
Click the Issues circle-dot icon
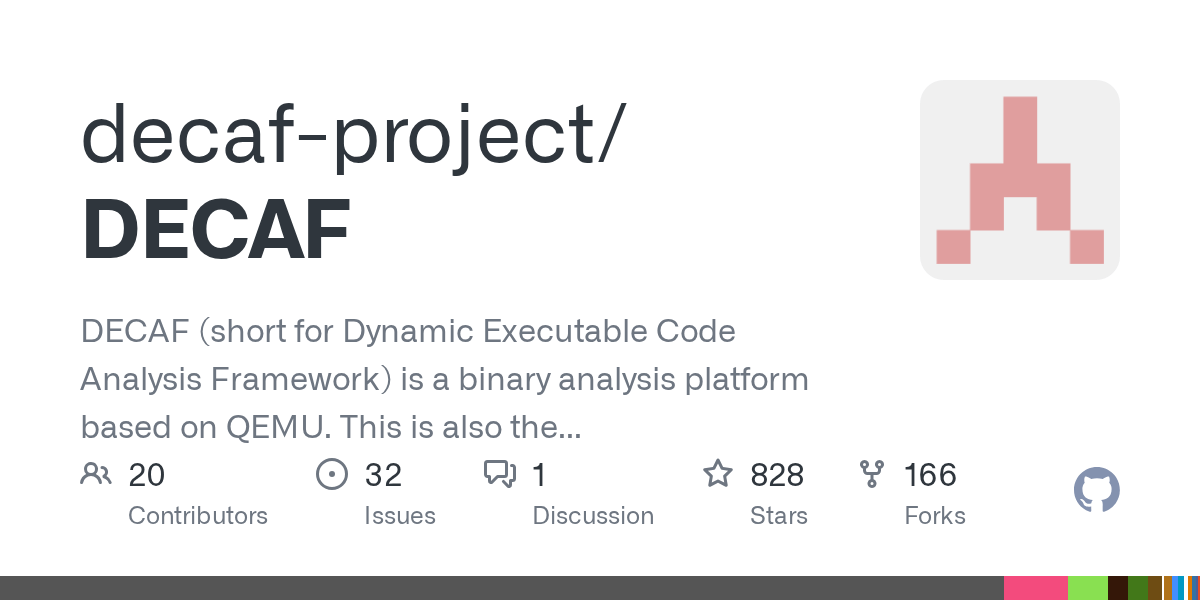tap(331, 474)
